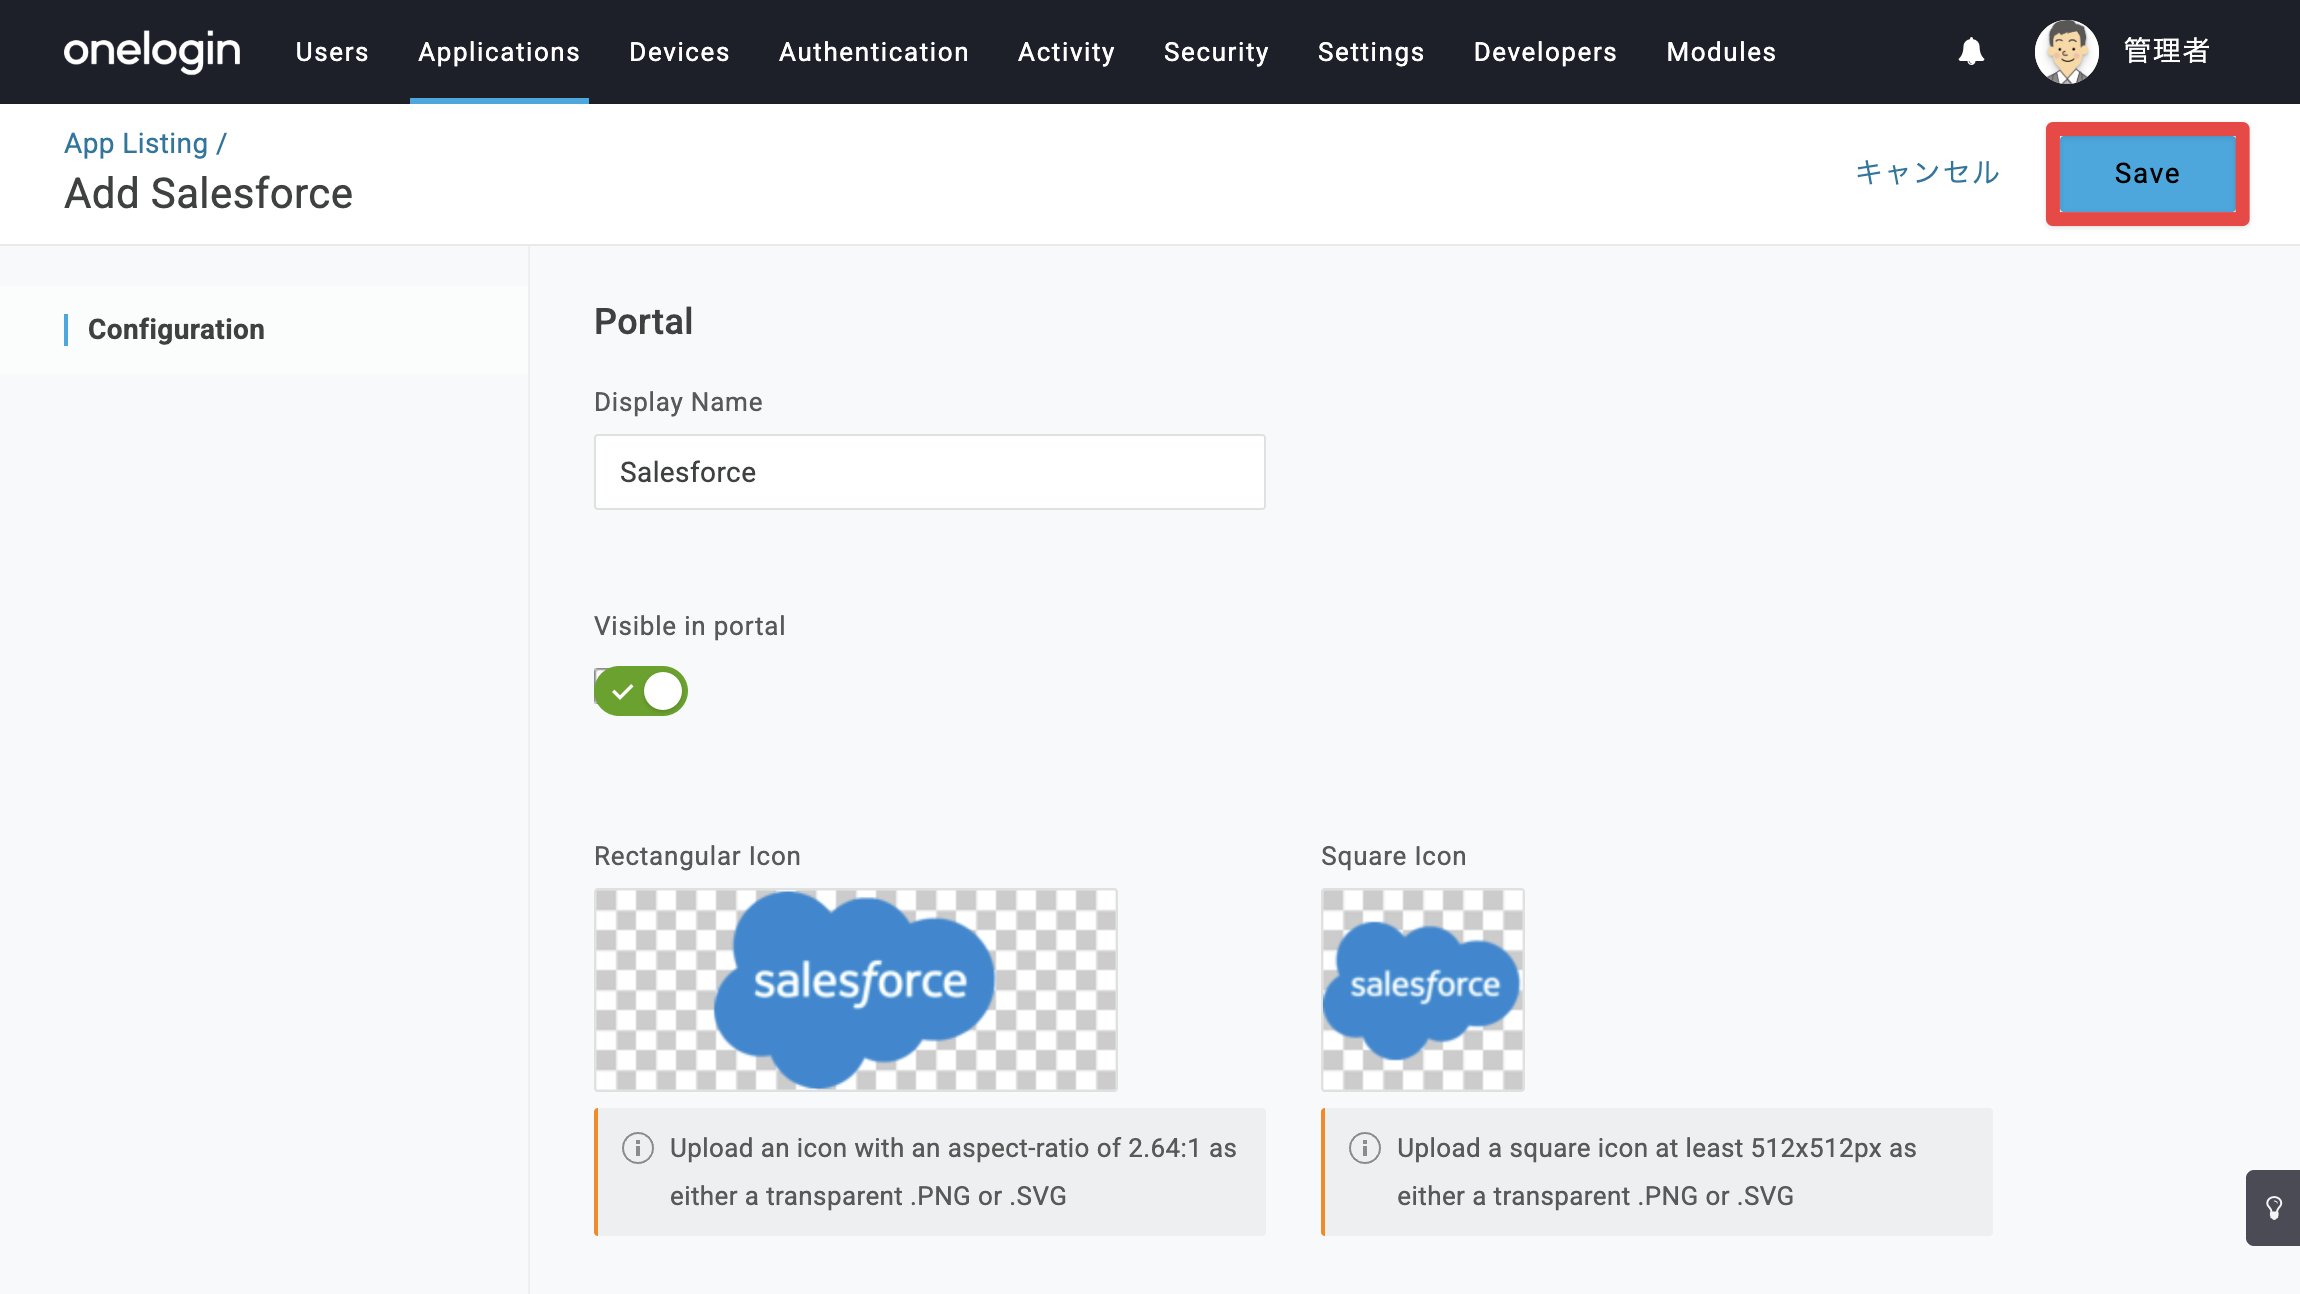This screenshot has width=2300, height=1294.
Task: Click the notification bell icon
Action: click(x=1971, y=51)
